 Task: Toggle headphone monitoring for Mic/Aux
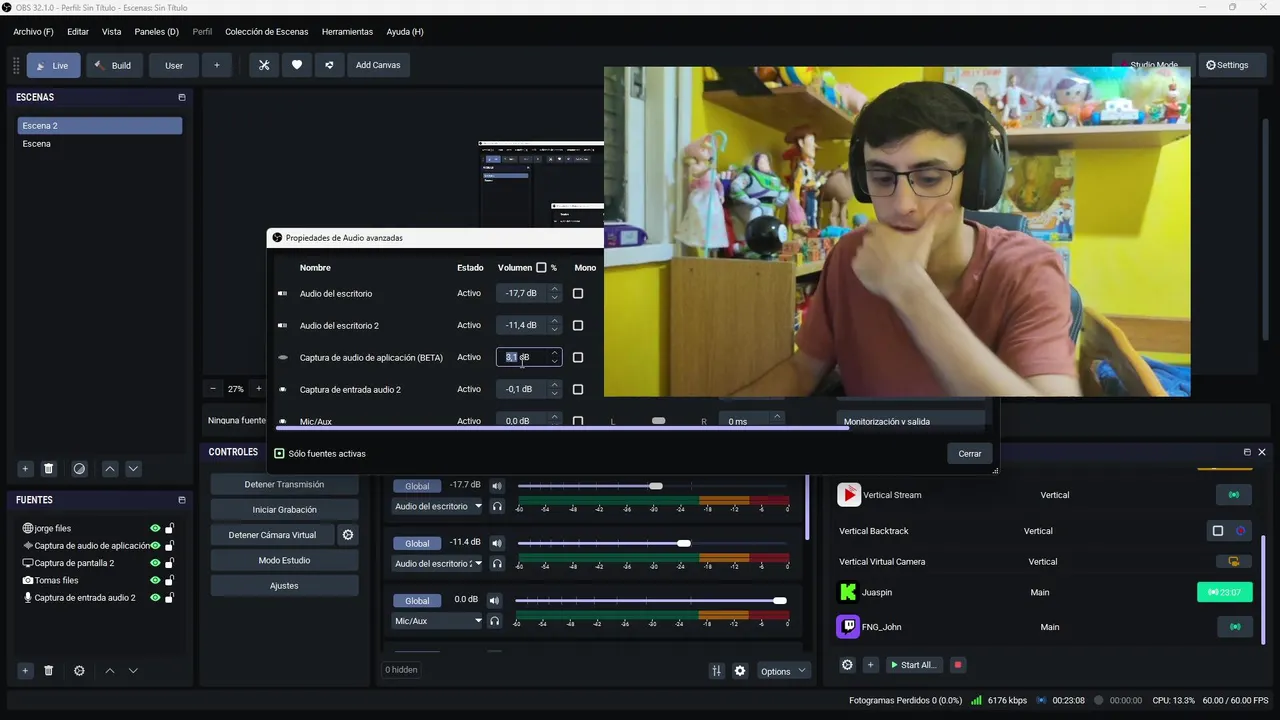pos(495,621)
